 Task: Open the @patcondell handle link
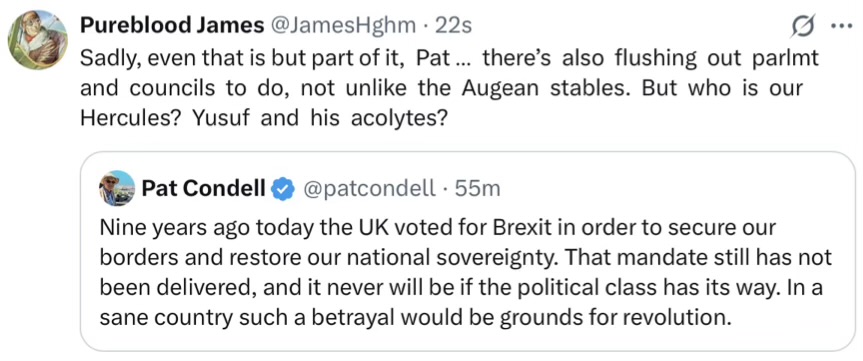(x=367, y=189)
